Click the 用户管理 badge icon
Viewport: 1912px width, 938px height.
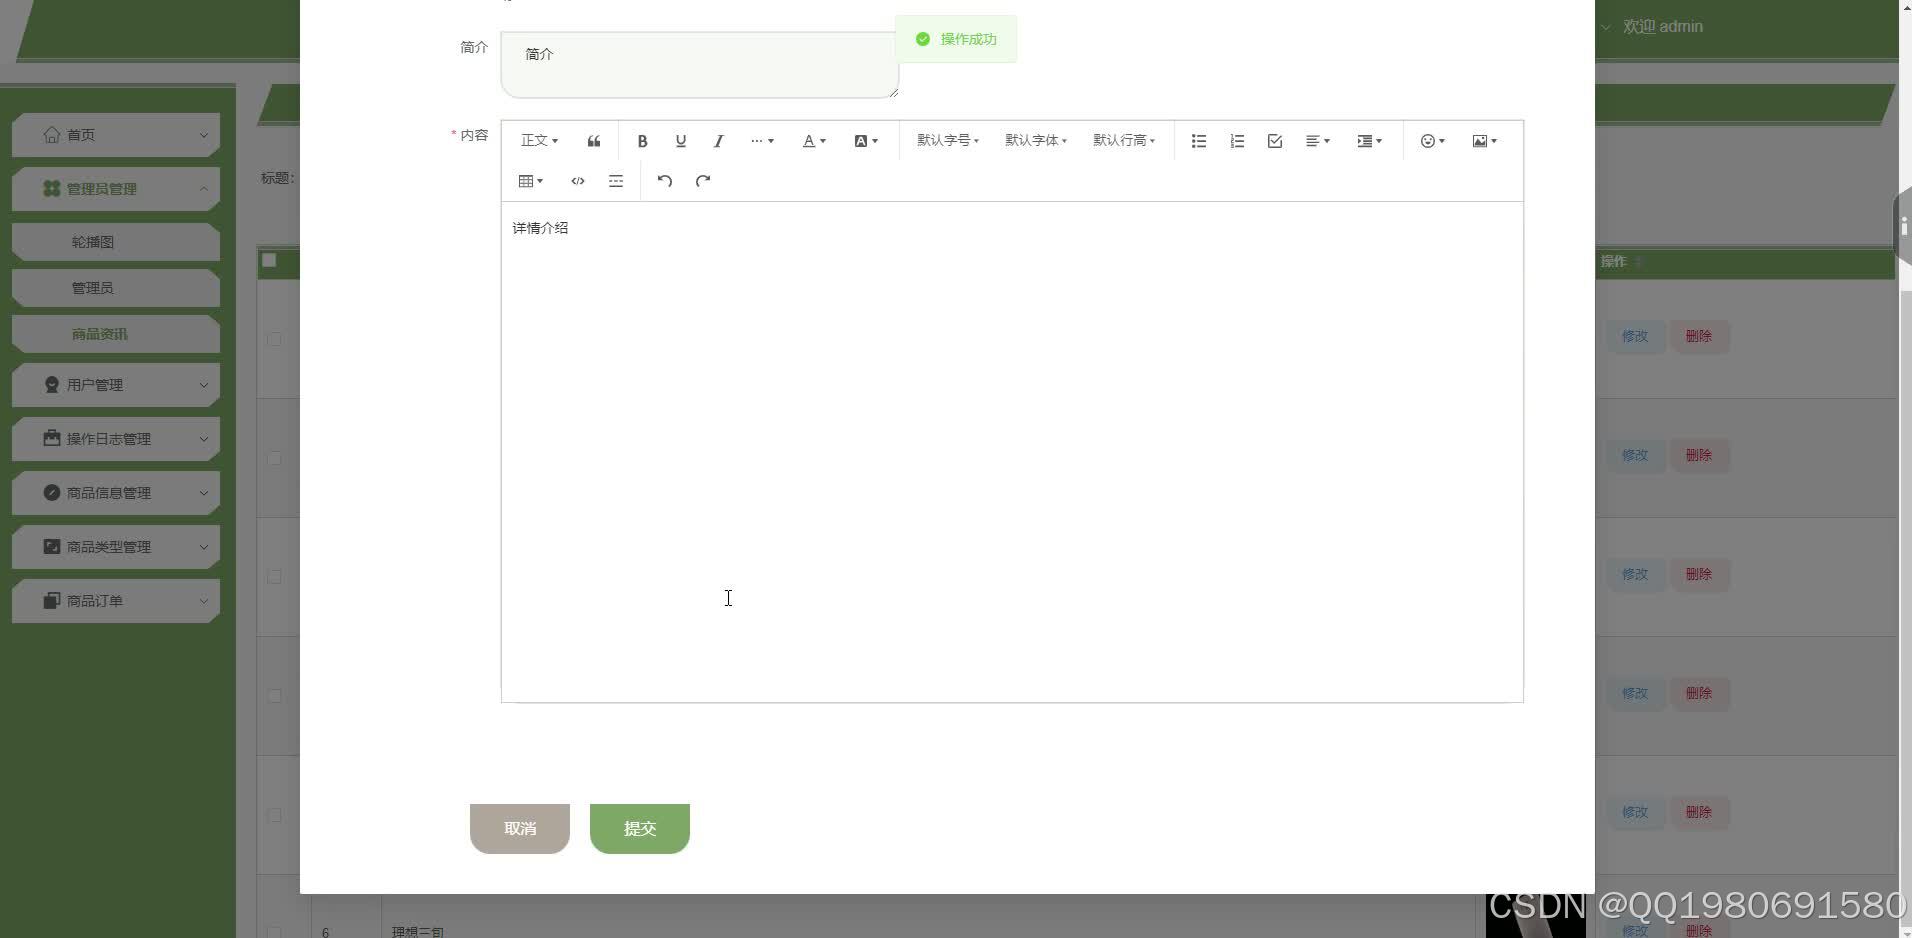(x=52, y=384)
